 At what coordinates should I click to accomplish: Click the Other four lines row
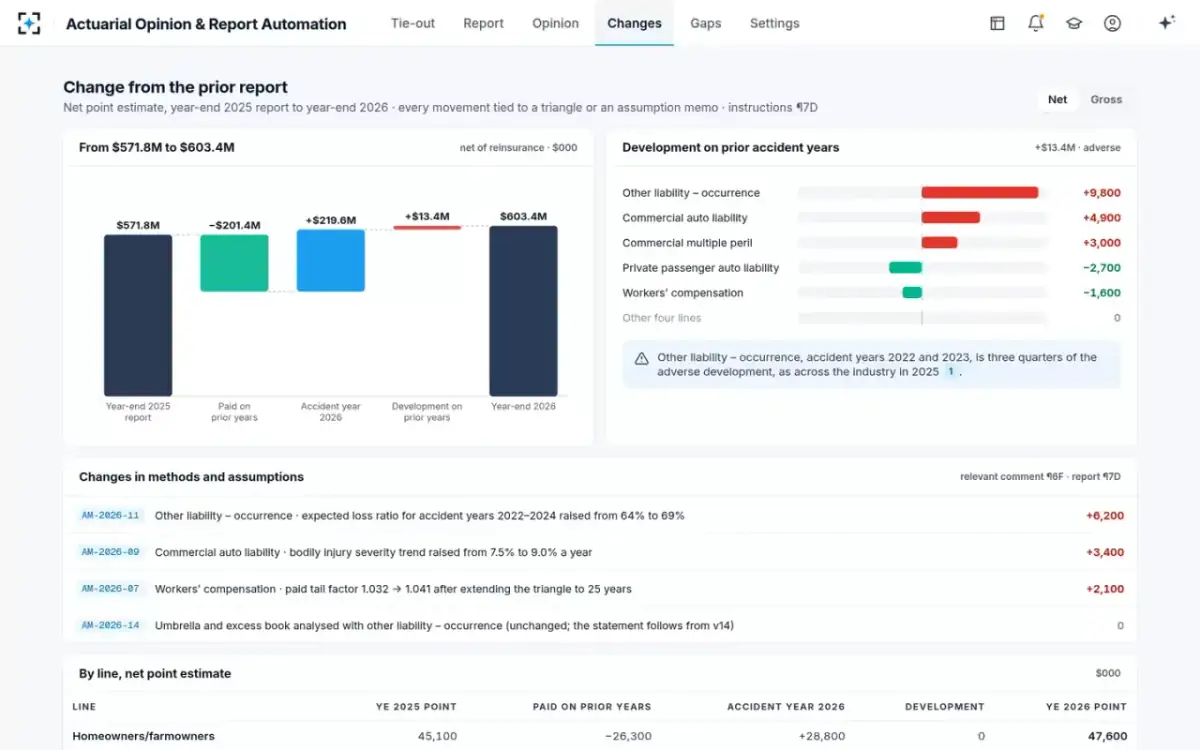click(x=871, y=318)
